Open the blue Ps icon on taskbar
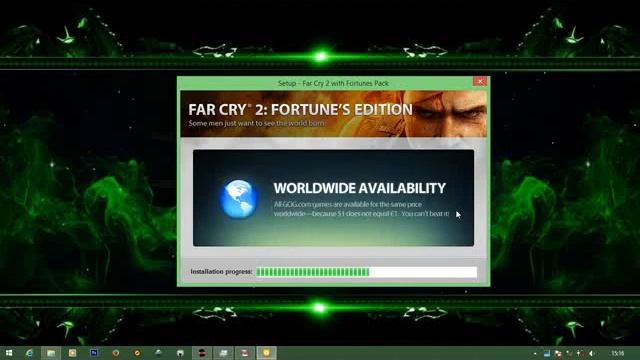Image resolution: width=640 pixels, height=360 pixels. click(94, 353)
